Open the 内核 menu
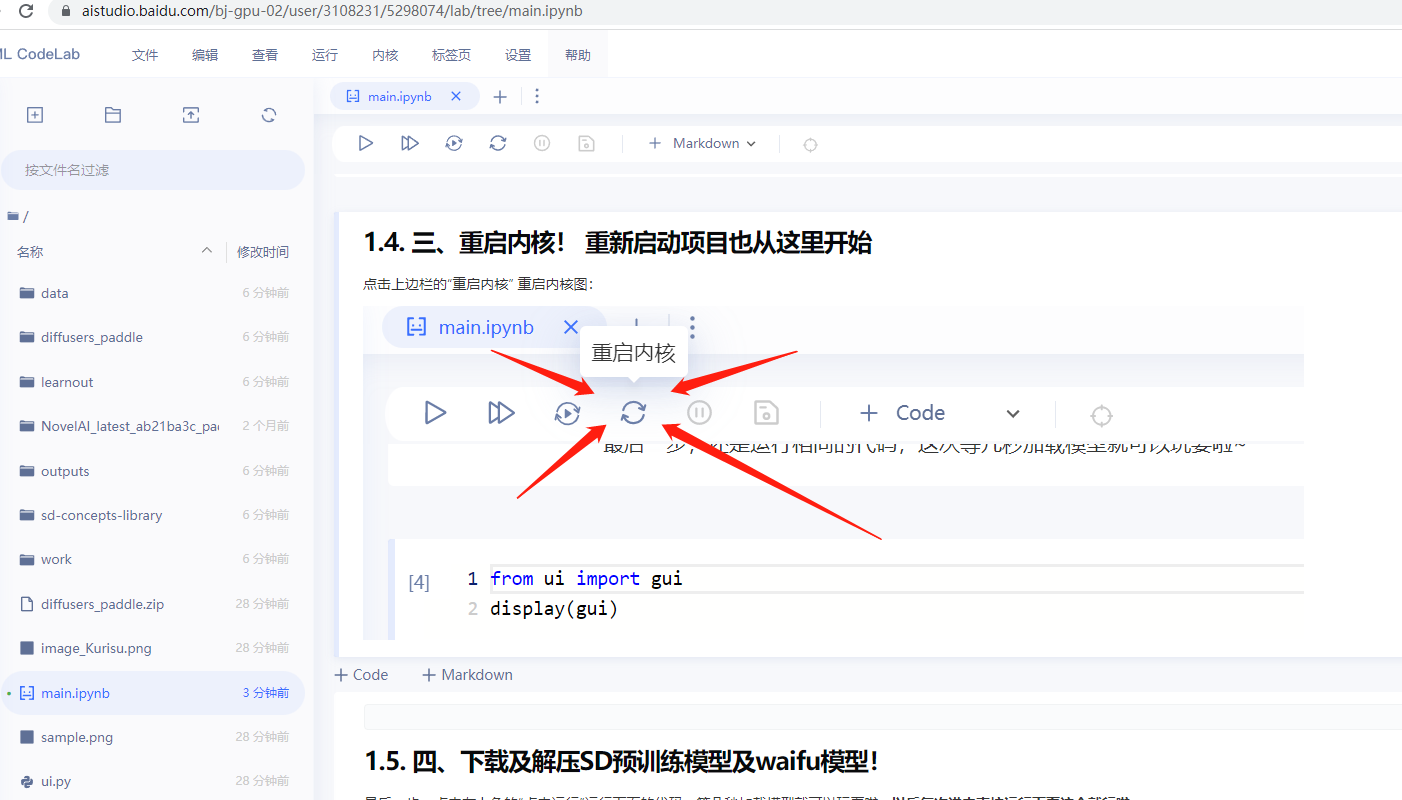 click(385, 55)
